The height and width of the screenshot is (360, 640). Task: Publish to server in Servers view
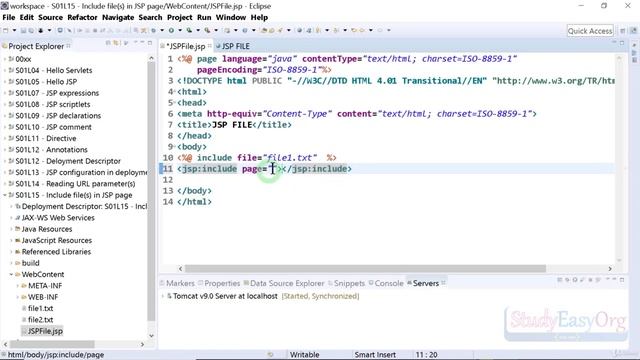[x=598, y=280]
